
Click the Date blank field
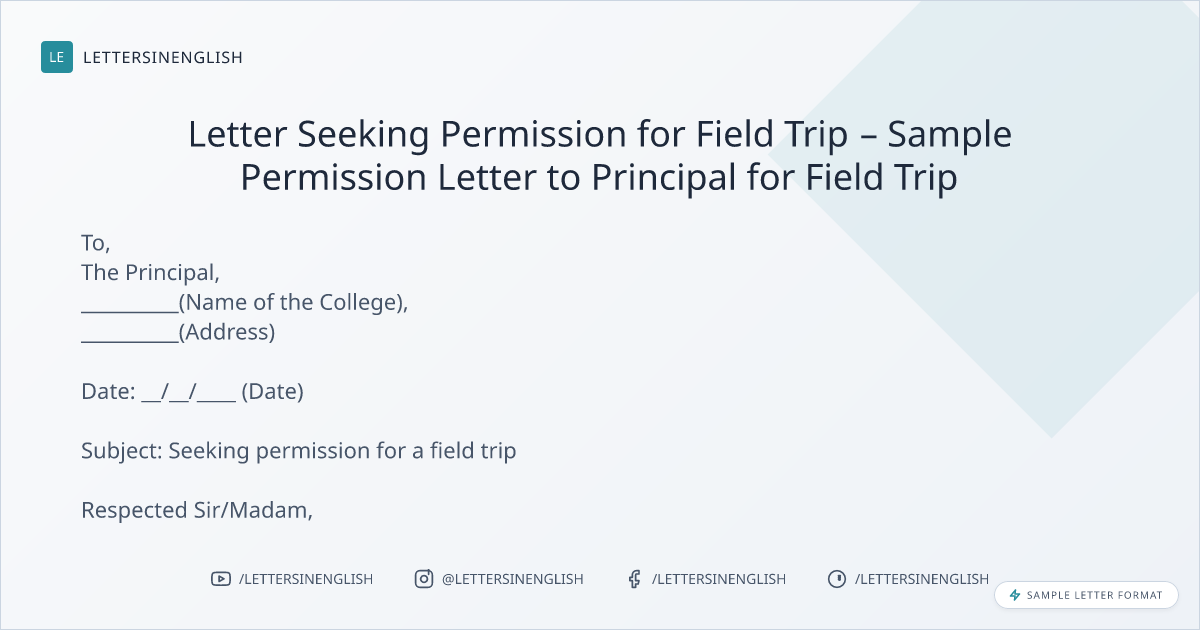pos(189,392)
